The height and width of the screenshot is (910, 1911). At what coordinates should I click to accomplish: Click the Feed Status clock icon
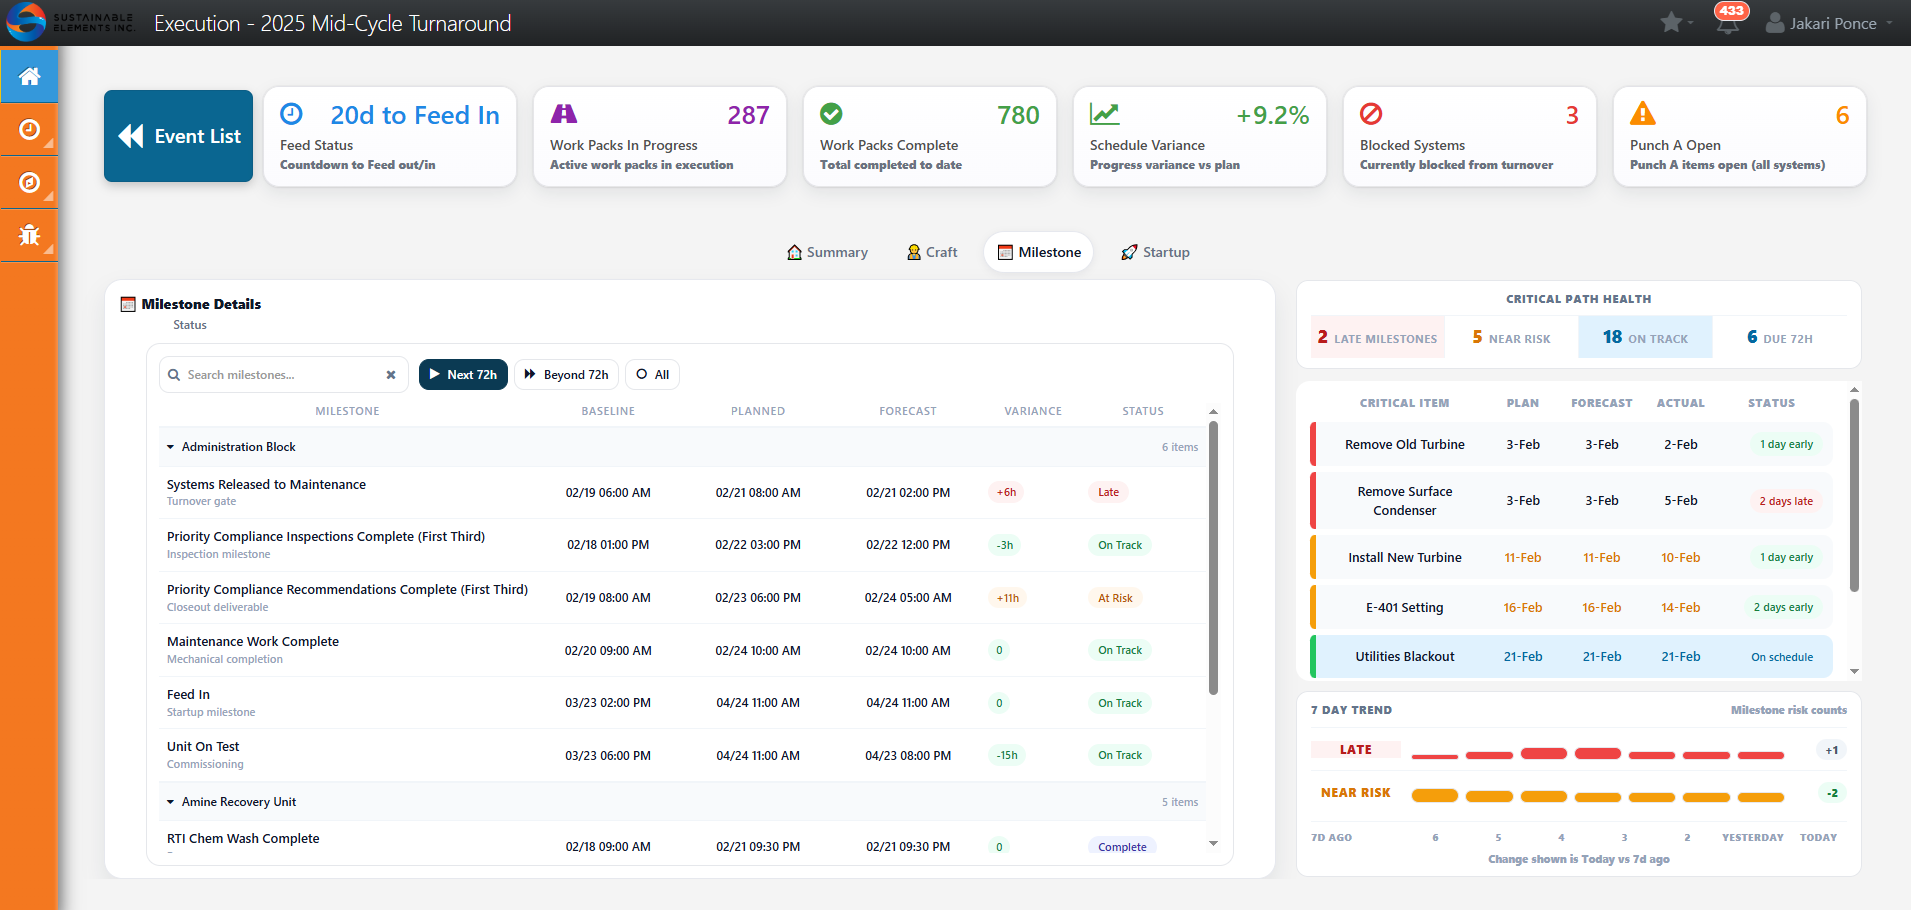[x=291, y=114]
